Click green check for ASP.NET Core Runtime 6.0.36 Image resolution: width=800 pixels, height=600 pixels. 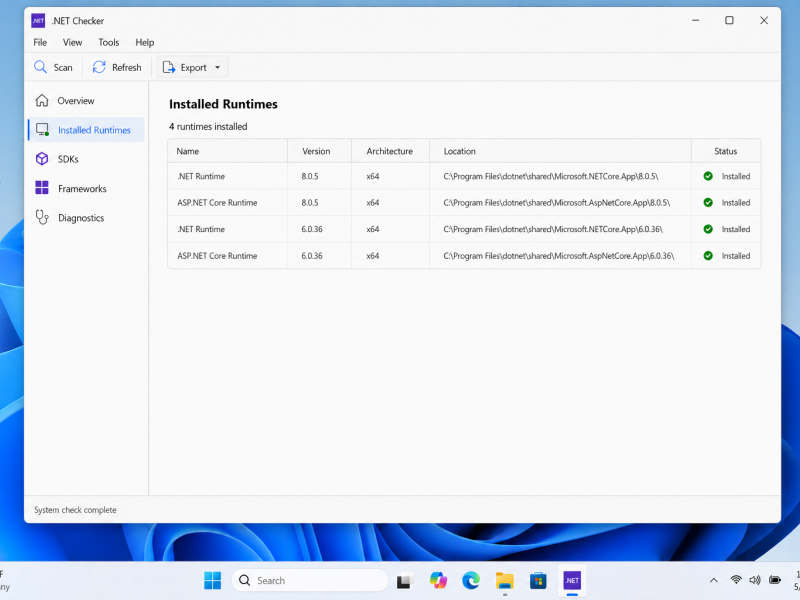[708, 256]
